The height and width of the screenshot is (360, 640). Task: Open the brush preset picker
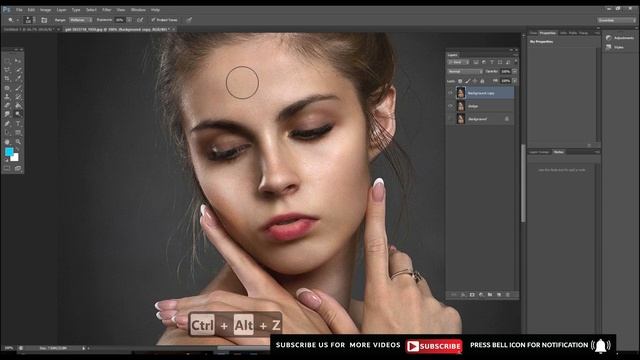coord(29,20)
